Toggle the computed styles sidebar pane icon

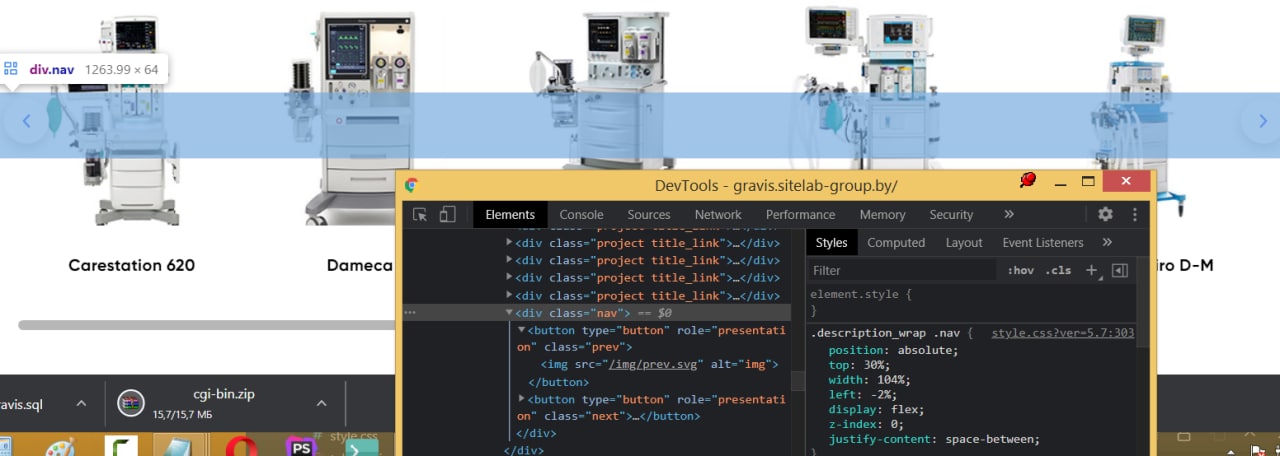[1120, 270]
